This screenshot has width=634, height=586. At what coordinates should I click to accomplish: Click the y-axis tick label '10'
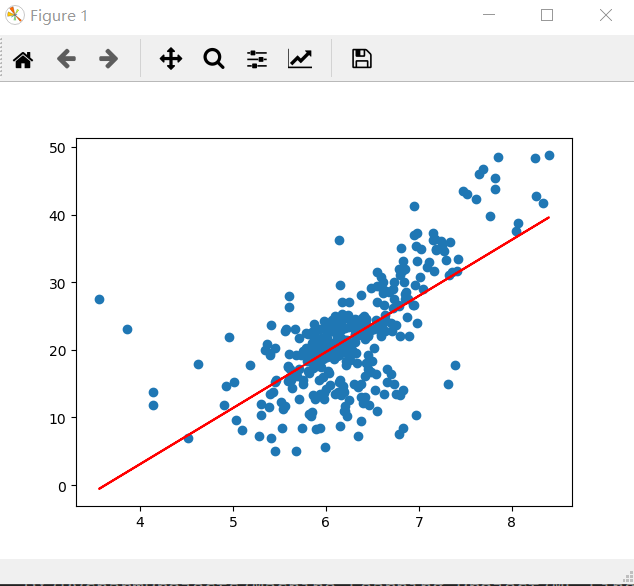57,419
